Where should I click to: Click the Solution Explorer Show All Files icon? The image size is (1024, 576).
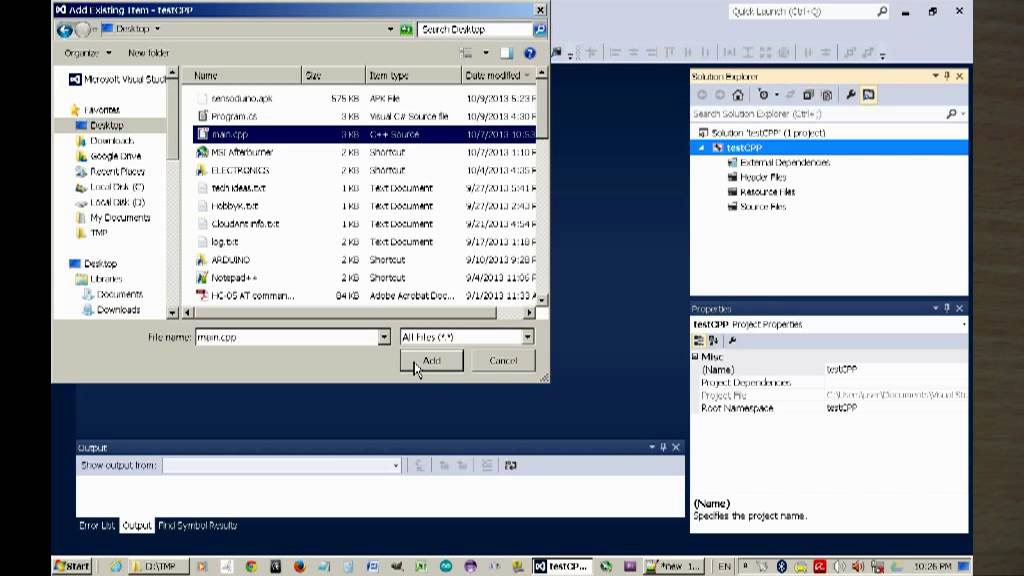[827, 95]
